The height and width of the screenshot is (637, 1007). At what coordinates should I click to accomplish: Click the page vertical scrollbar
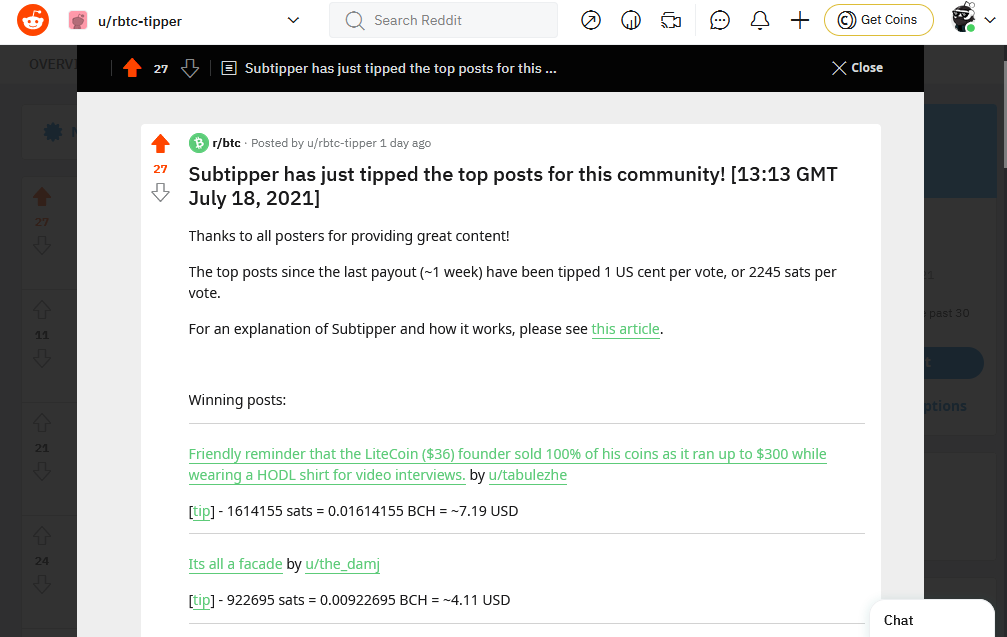[x=1003, y=116]
